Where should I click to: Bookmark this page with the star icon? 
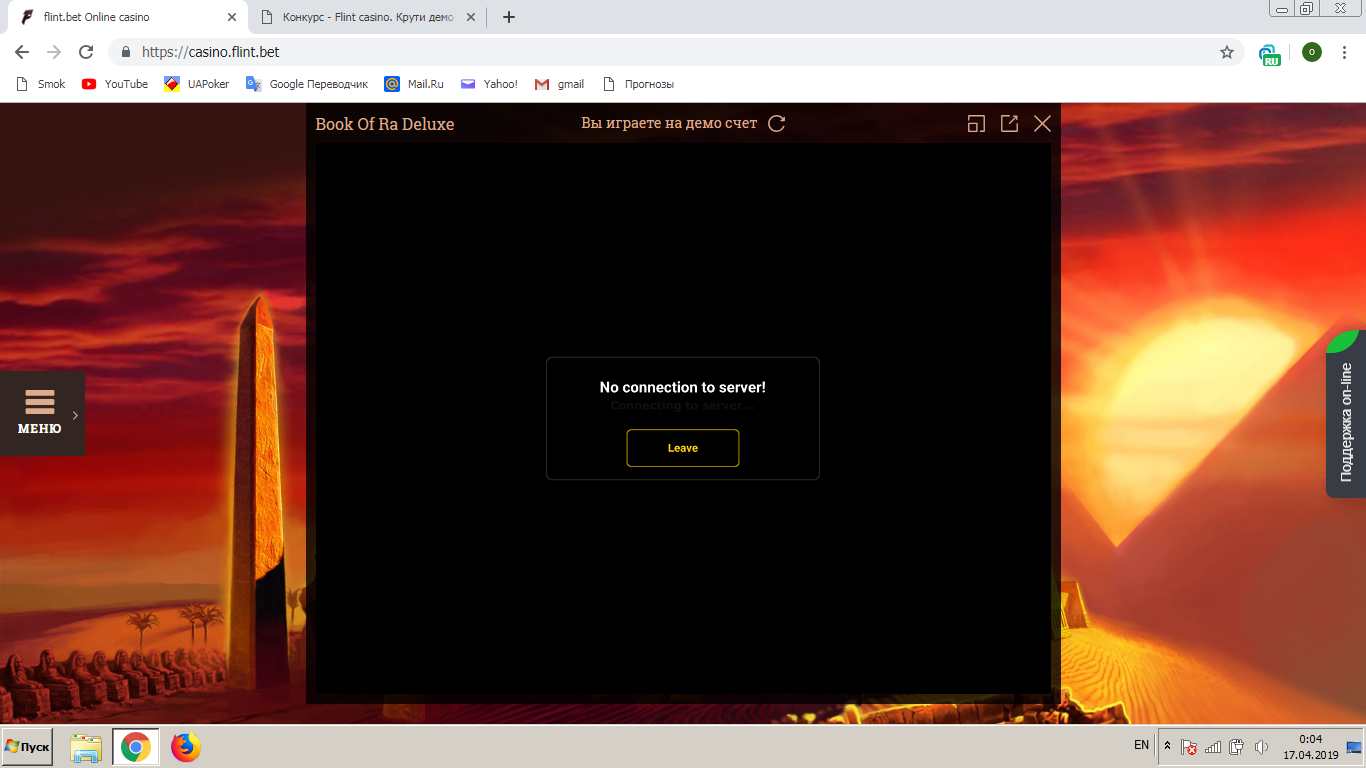1227,52
